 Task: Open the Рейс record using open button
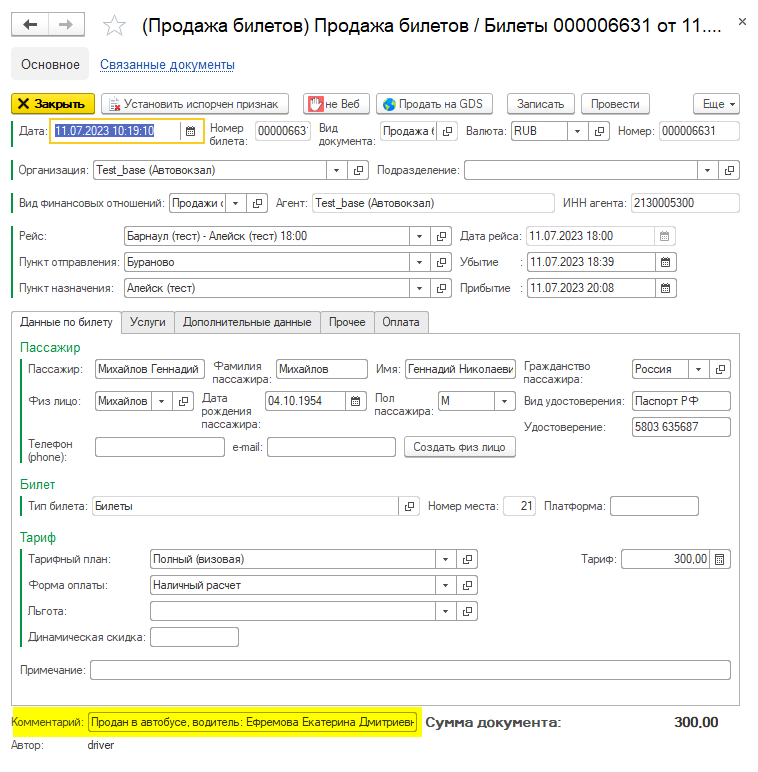[x=443, y=236]
